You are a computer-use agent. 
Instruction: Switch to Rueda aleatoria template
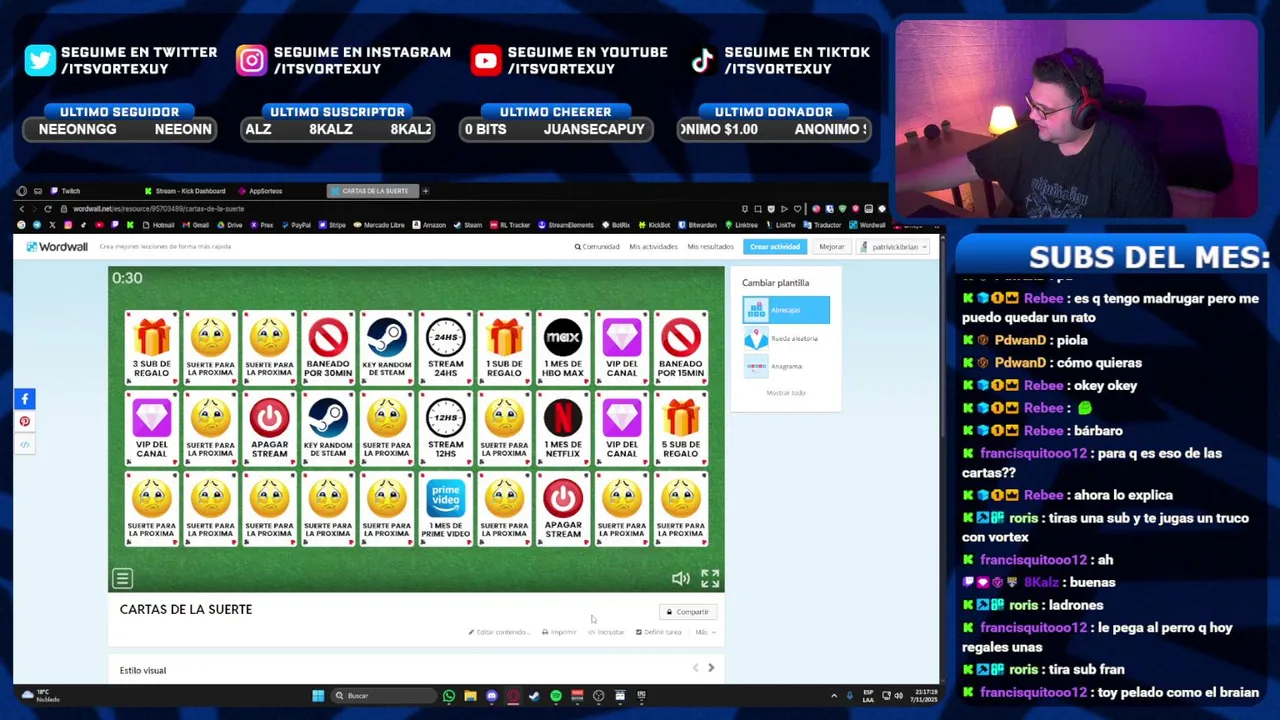[x=786, y=338]
